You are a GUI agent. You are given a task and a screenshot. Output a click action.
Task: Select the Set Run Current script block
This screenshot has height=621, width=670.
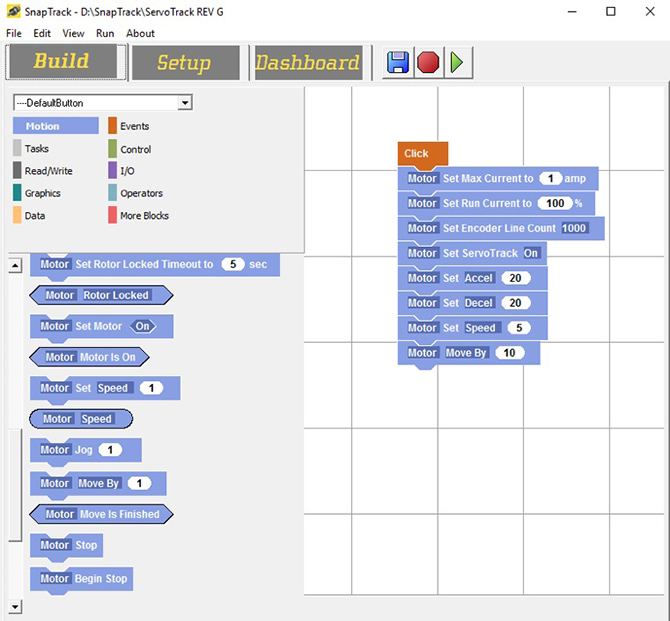click(x=496, y=203)
